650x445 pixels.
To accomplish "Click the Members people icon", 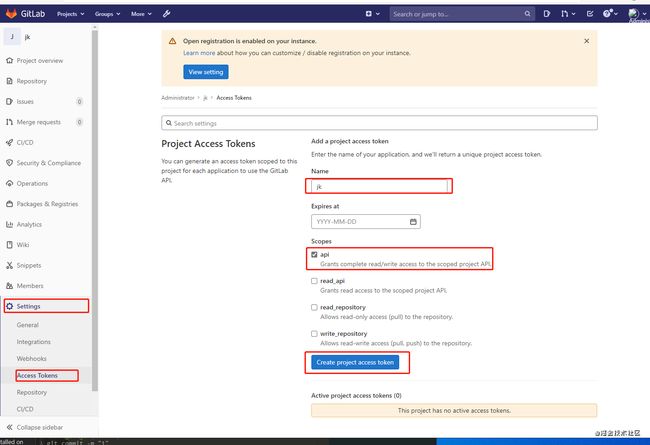I will point(10,286).
